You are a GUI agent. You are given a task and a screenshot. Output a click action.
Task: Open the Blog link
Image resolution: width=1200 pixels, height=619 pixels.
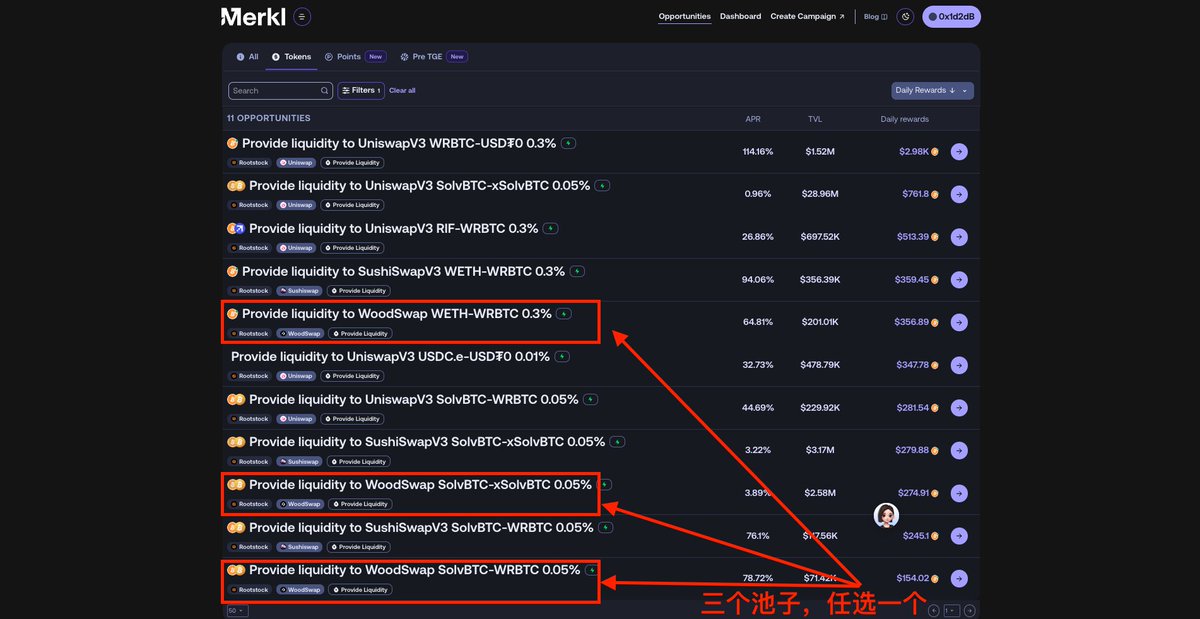[x=875, y=16]
